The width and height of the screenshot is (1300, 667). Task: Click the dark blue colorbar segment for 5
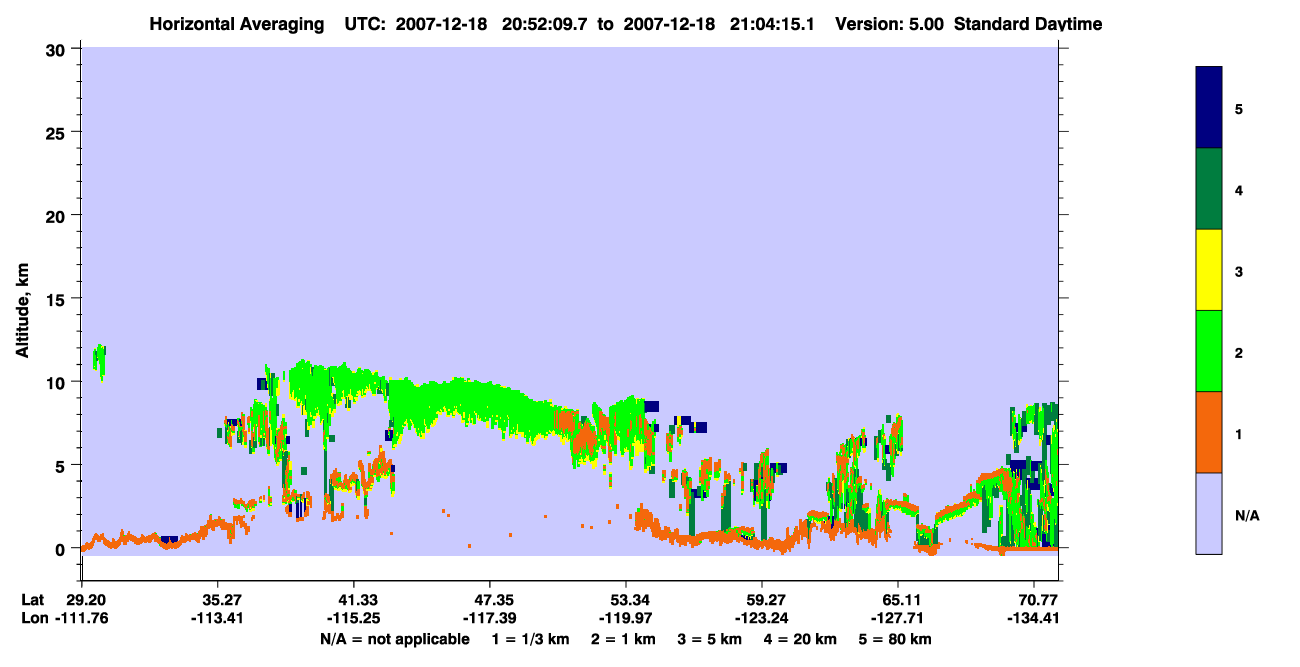[1209, 108]
